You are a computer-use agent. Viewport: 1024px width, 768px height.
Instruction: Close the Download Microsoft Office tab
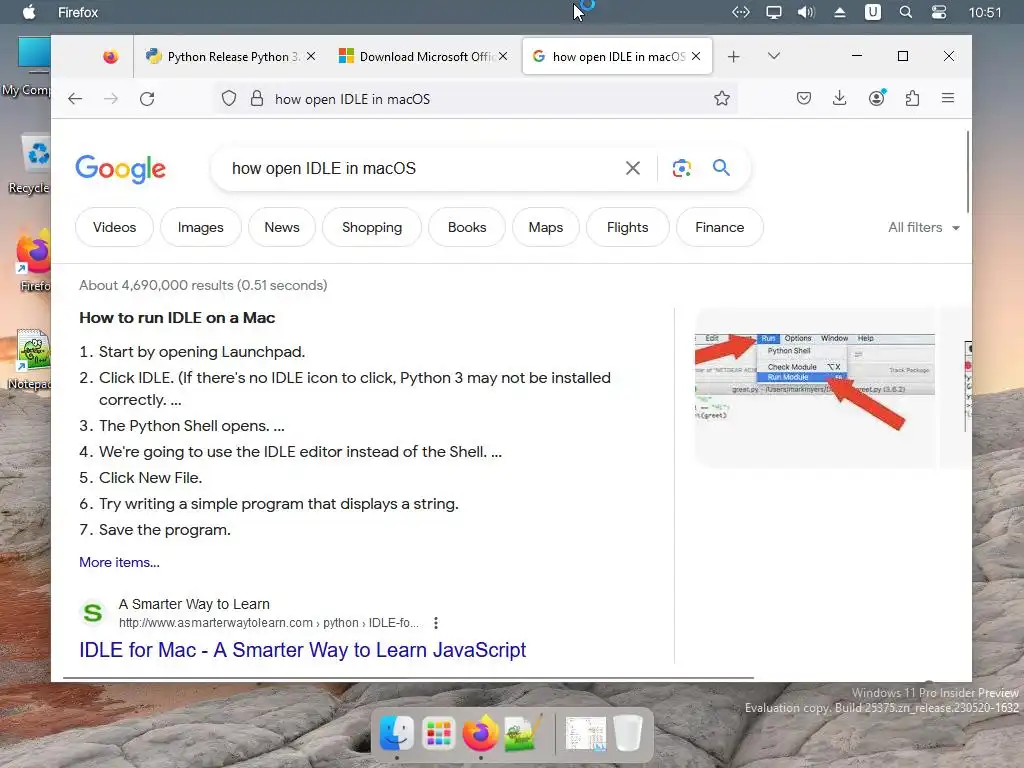coord(503,56)
